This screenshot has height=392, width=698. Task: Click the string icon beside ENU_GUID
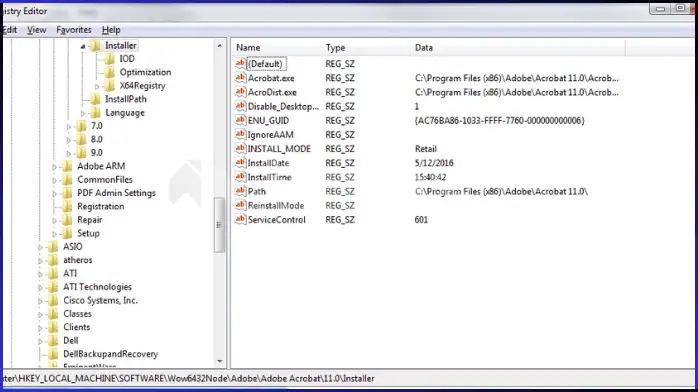tap(240, 120)
